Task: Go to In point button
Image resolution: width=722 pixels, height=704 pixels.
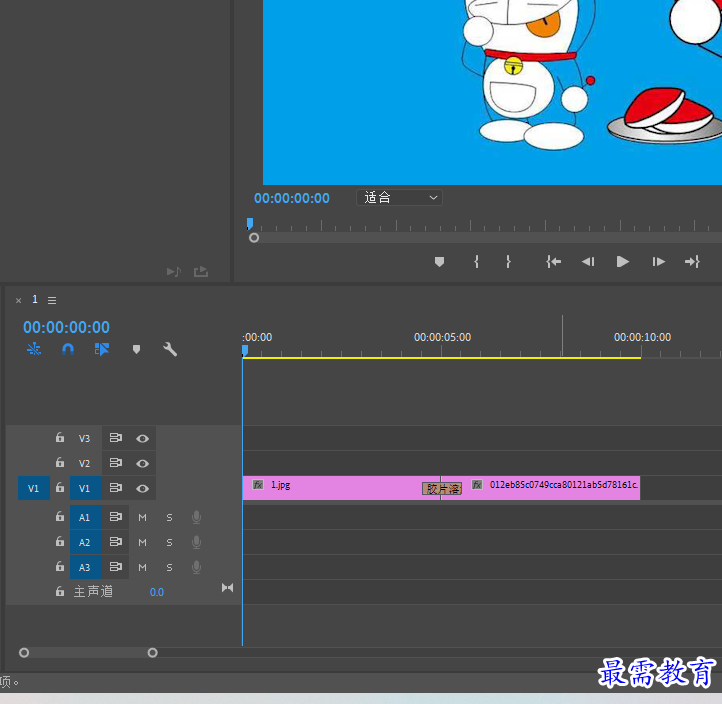Action: [x=553, y=262]
